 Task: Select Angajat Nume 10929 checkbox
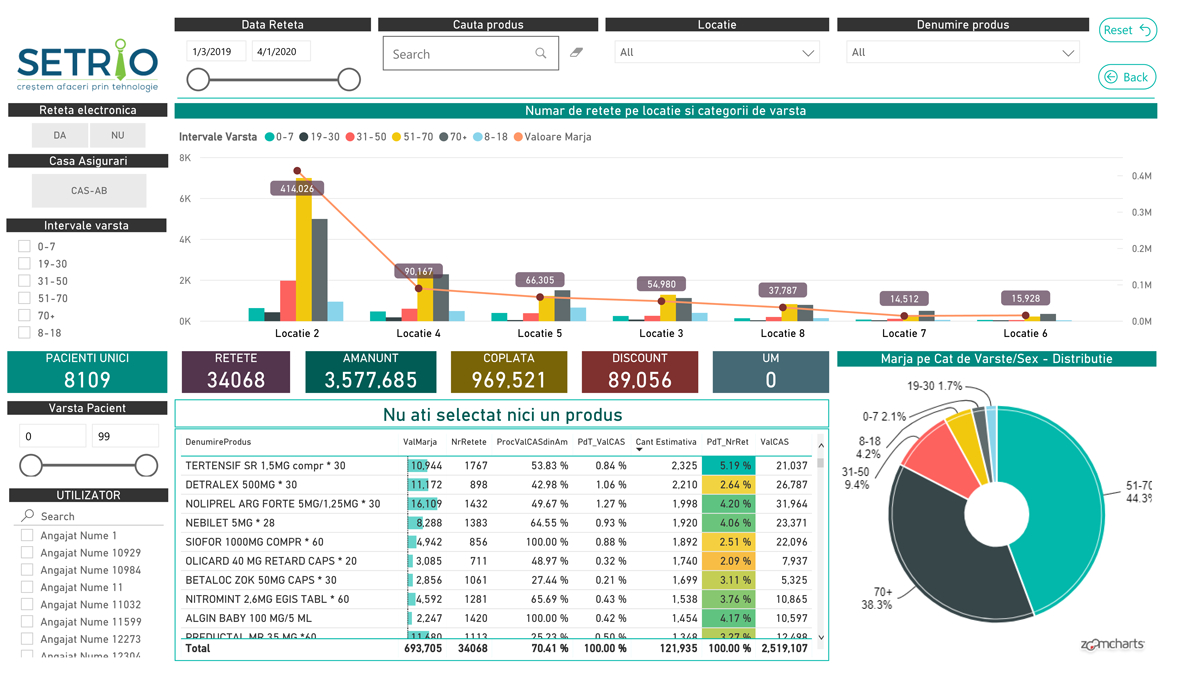(27, 553)
